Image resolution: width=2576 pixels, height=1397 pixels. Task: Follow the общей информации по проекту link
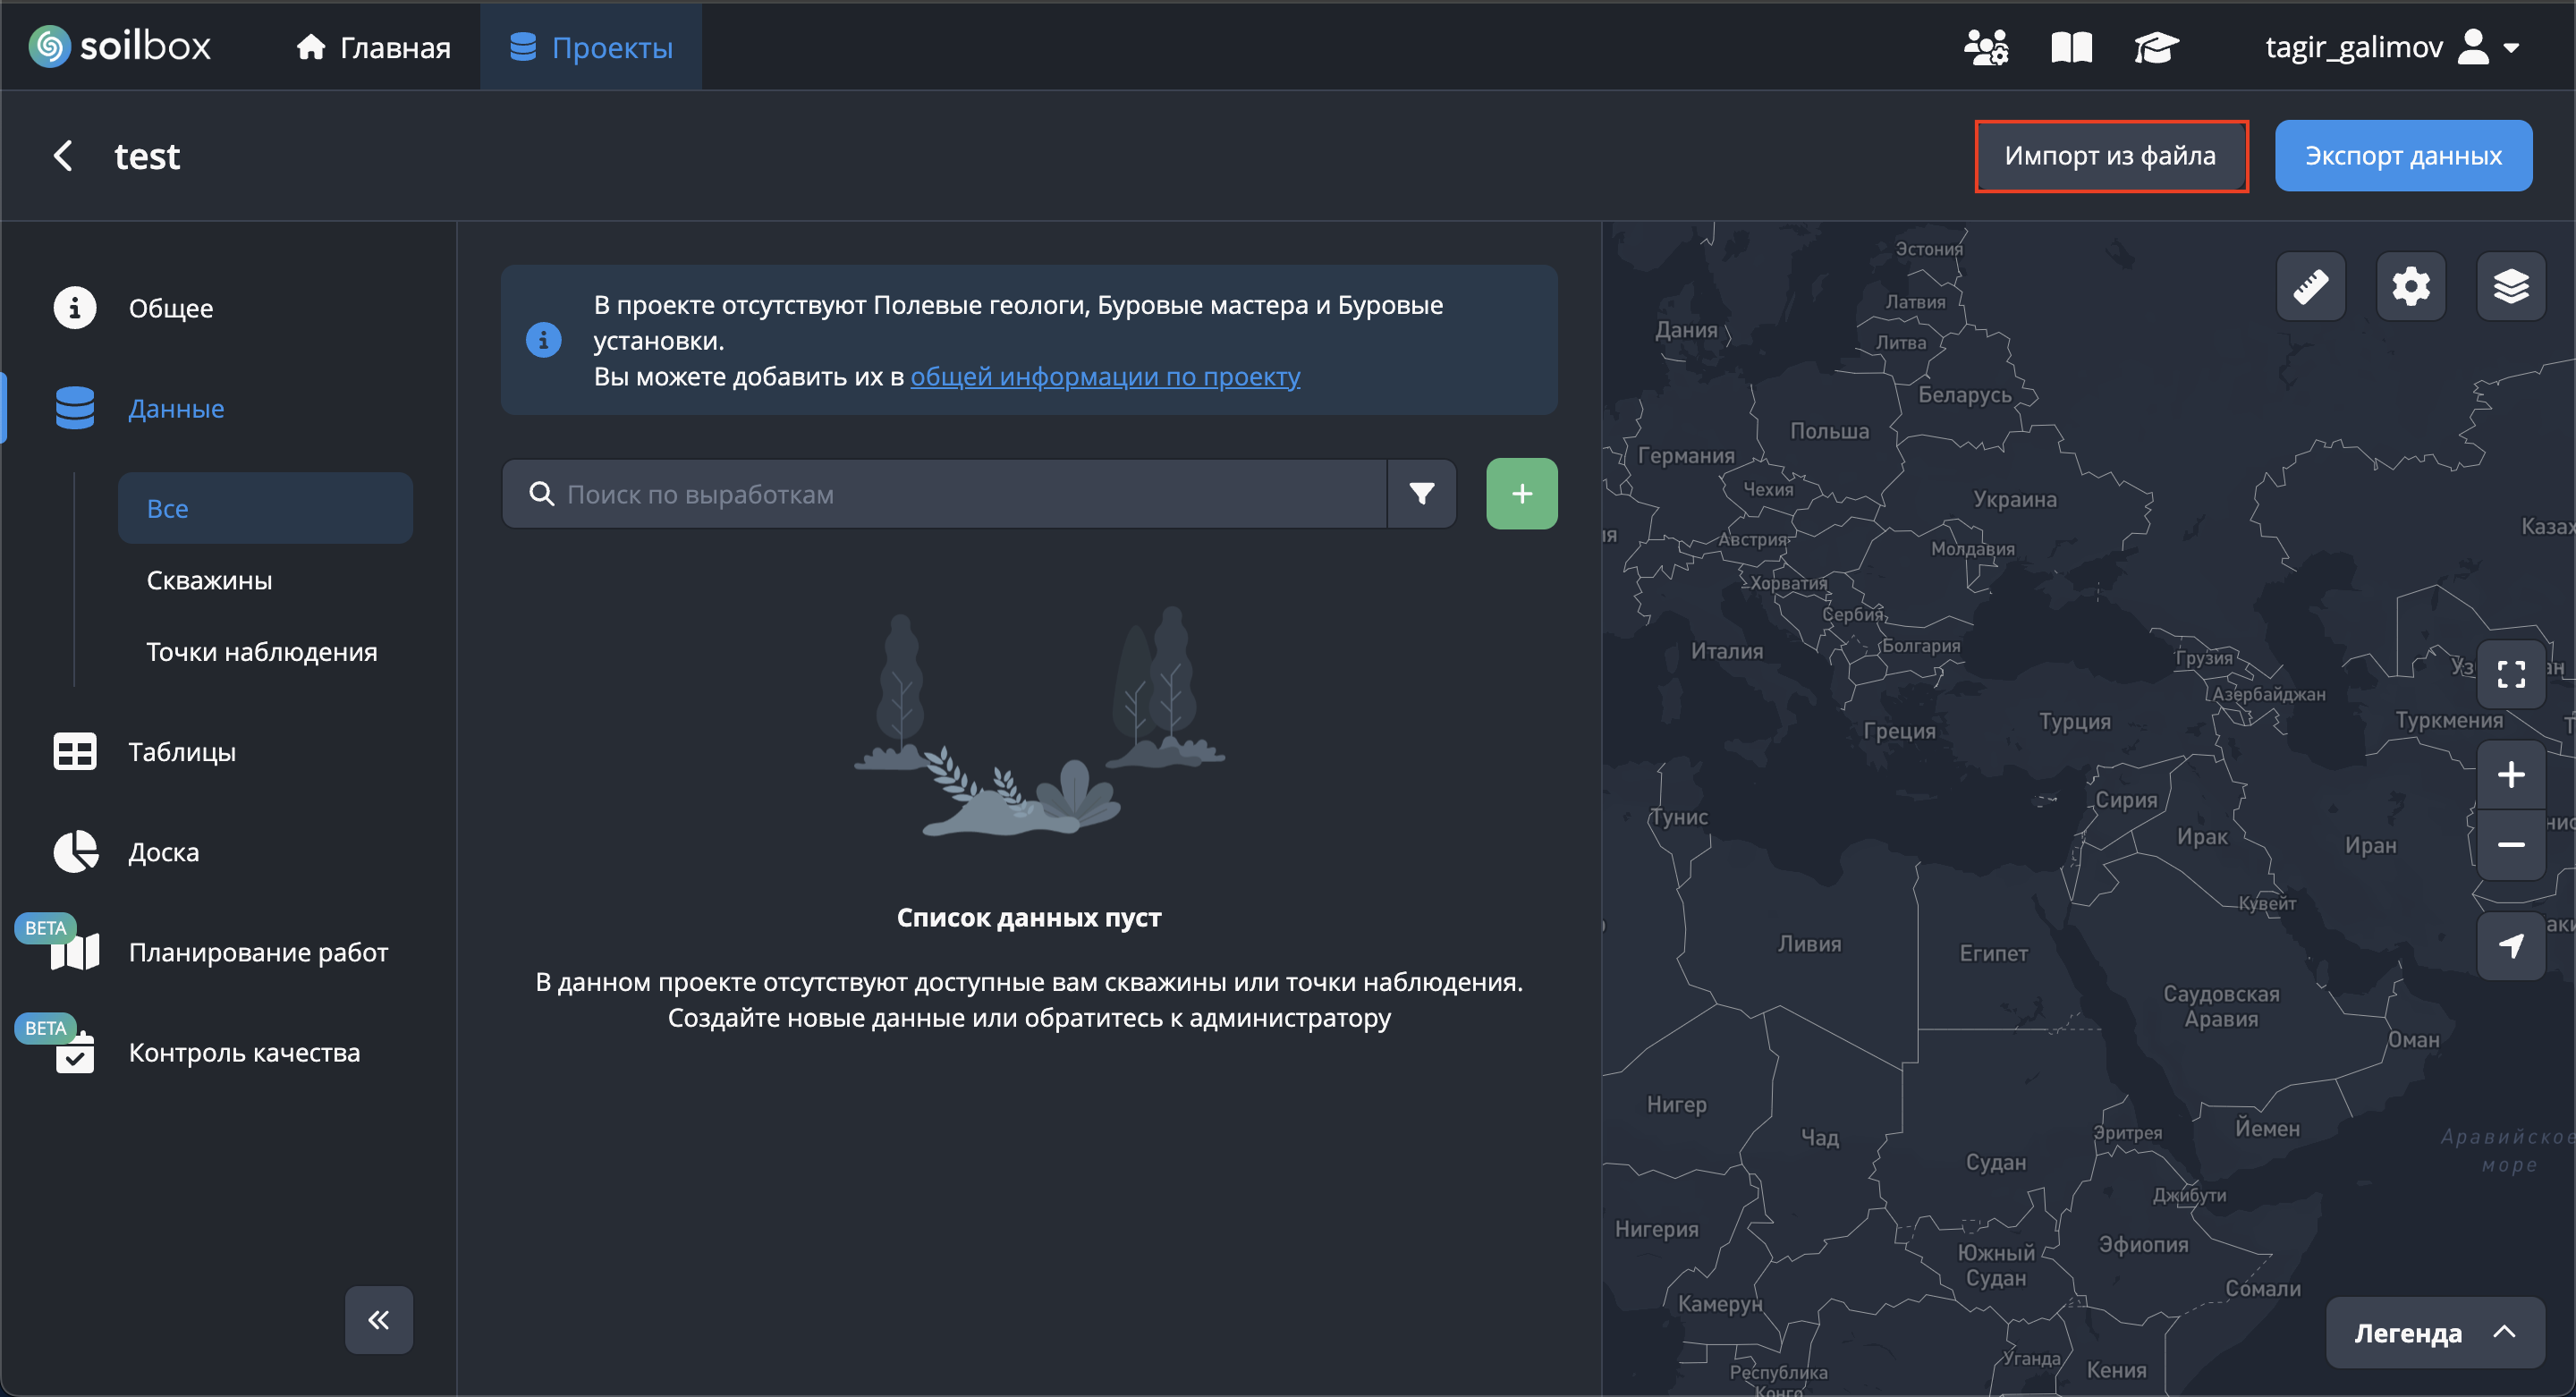(x=1105, y=377)
